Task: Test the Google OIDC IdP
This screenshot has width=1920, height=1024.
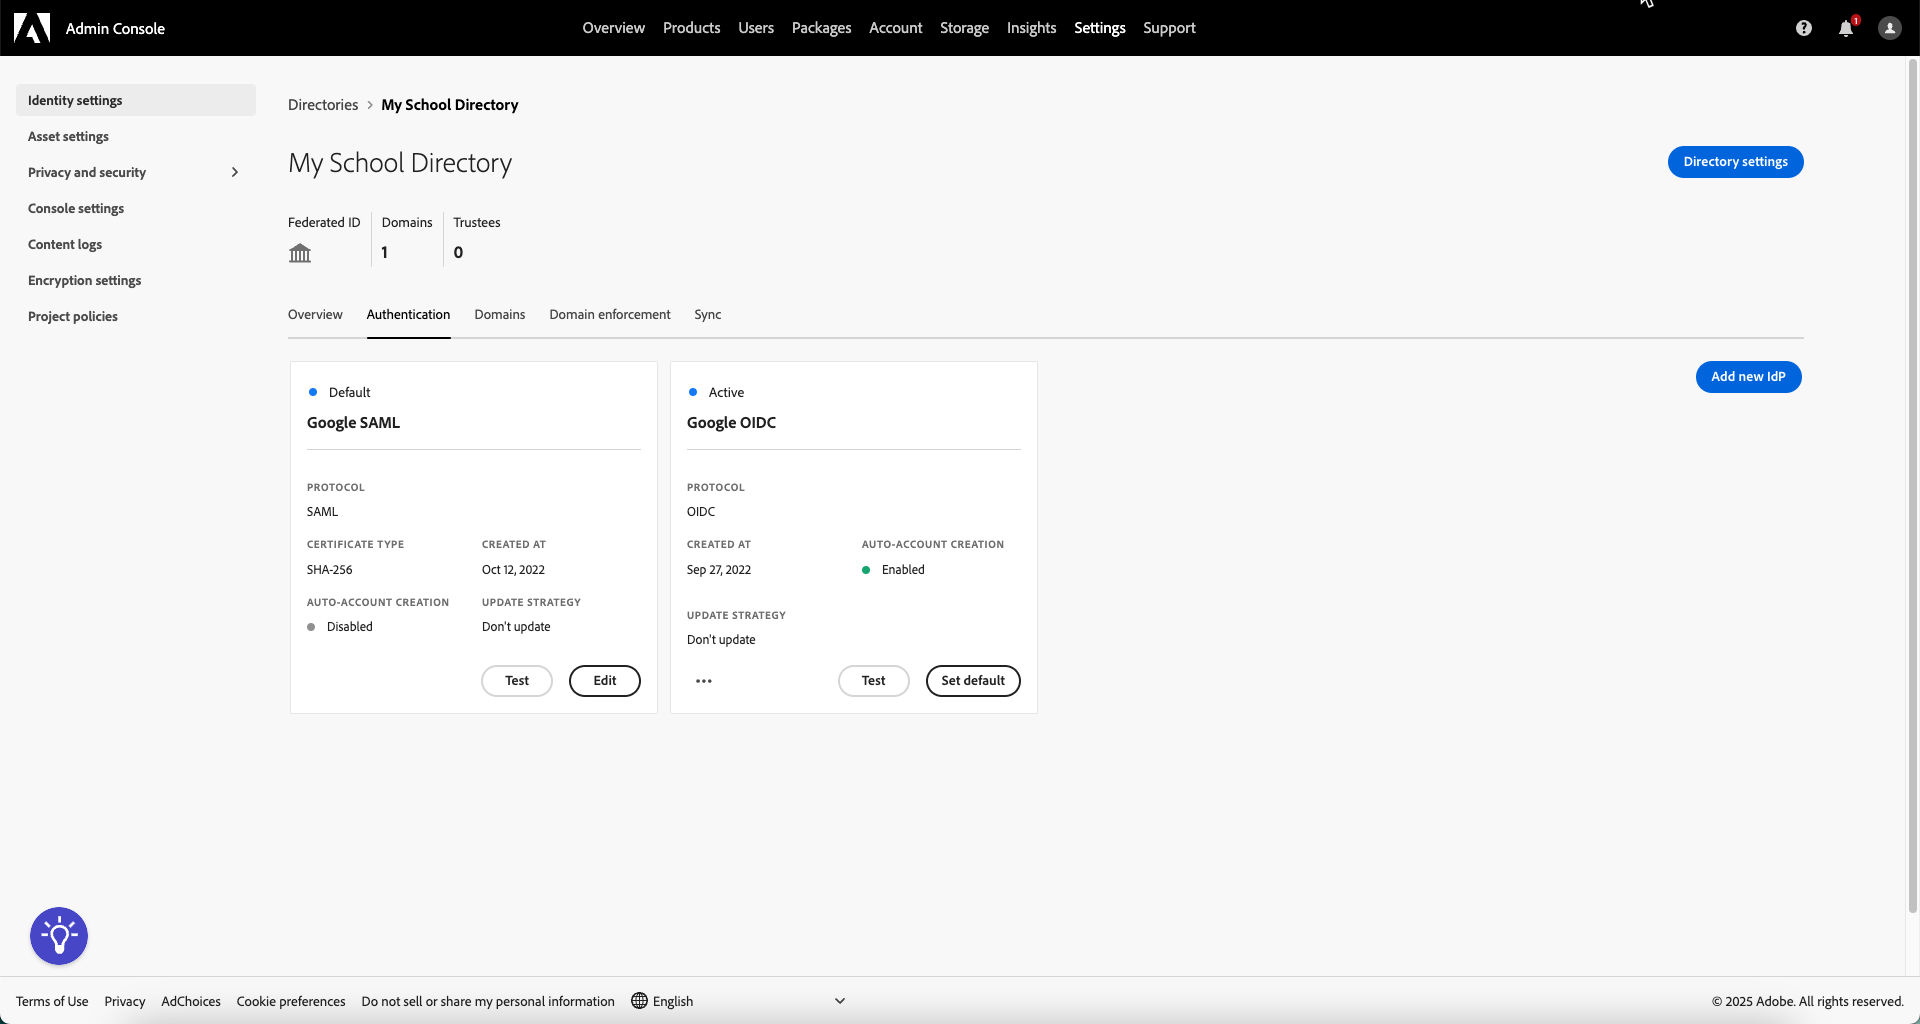Action: click(x=874, y=681)
